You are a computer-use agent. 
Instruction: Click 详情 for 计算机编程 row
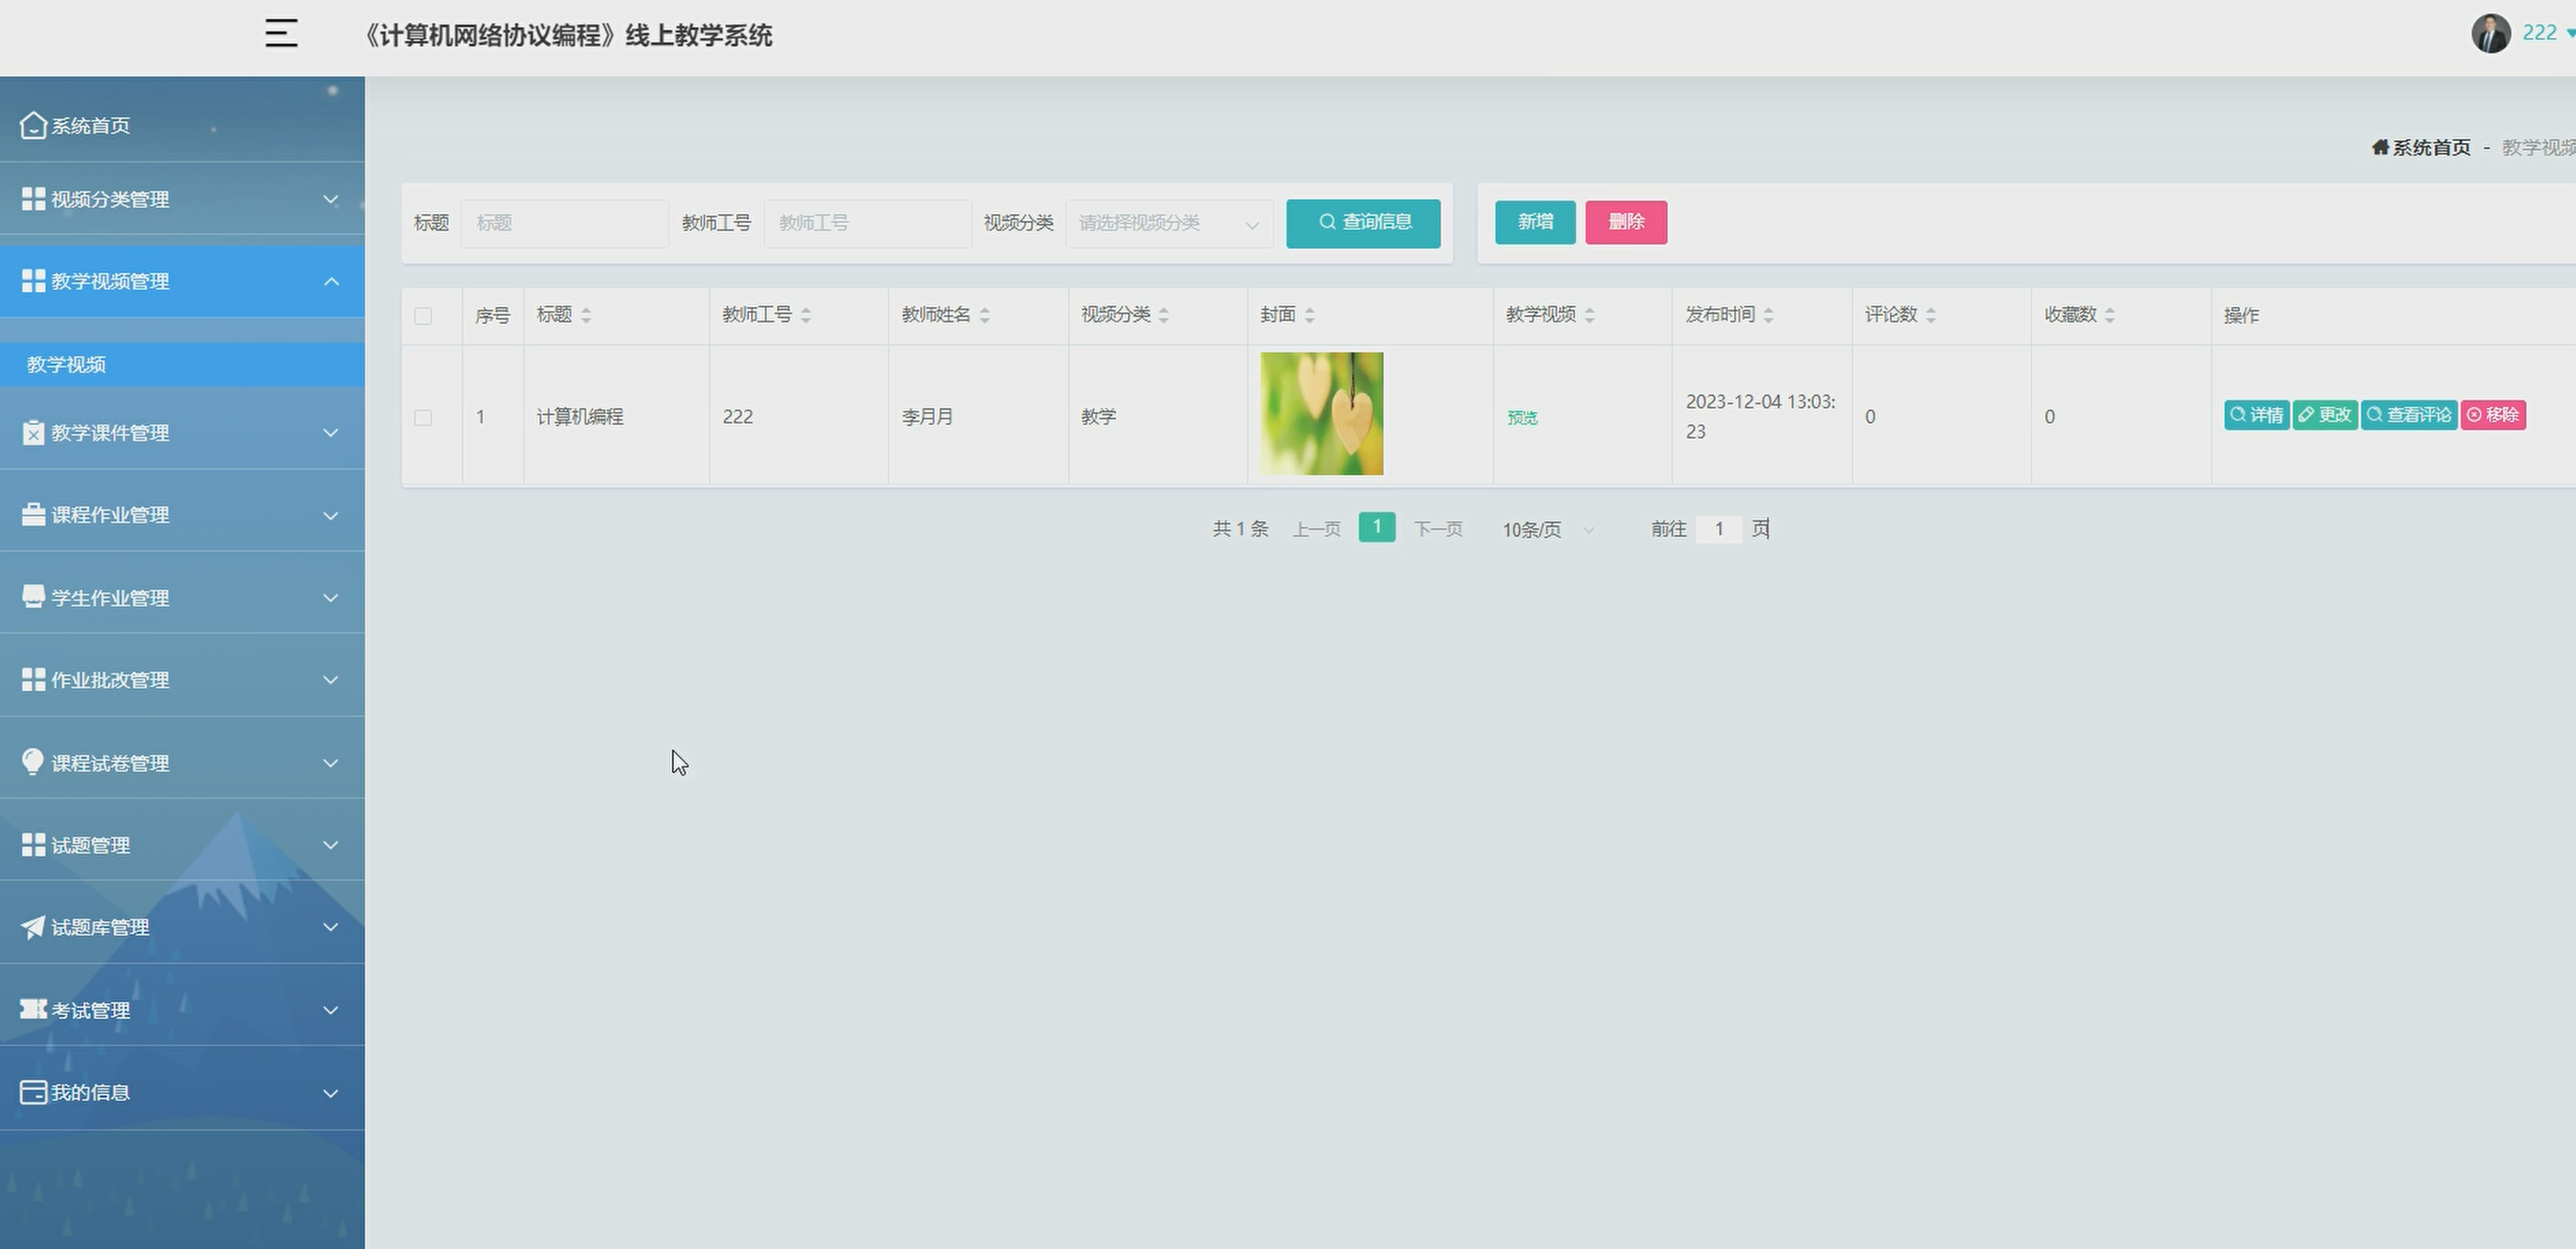(x=2256, y=415)
